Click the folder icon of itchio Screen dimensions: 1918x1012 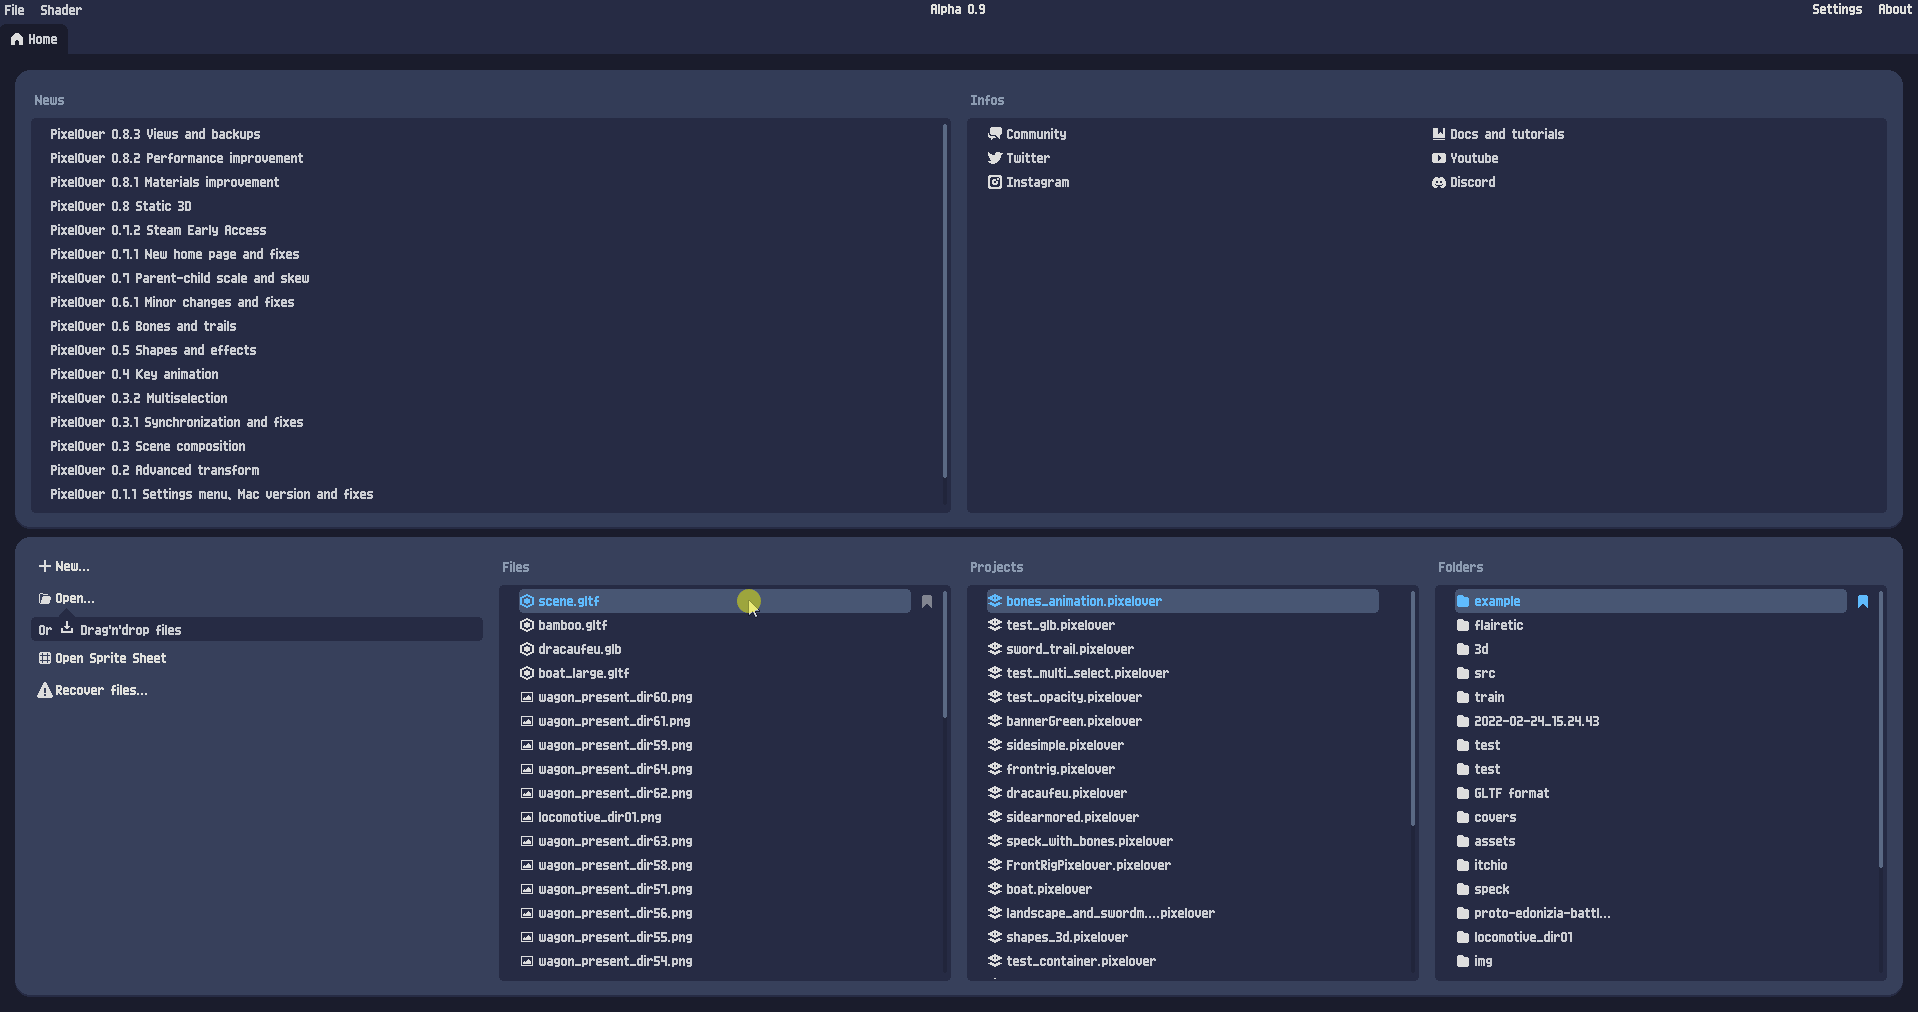[x=1463, y=865]
